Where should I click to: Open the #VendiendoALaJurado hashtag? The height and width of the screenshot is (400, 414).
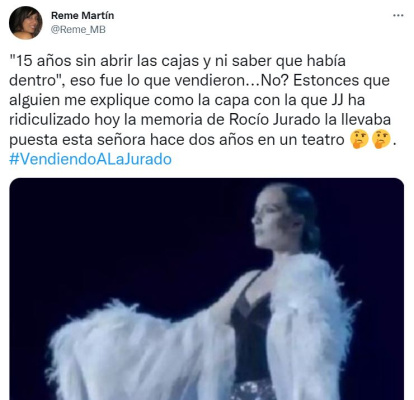pos(90,159)
